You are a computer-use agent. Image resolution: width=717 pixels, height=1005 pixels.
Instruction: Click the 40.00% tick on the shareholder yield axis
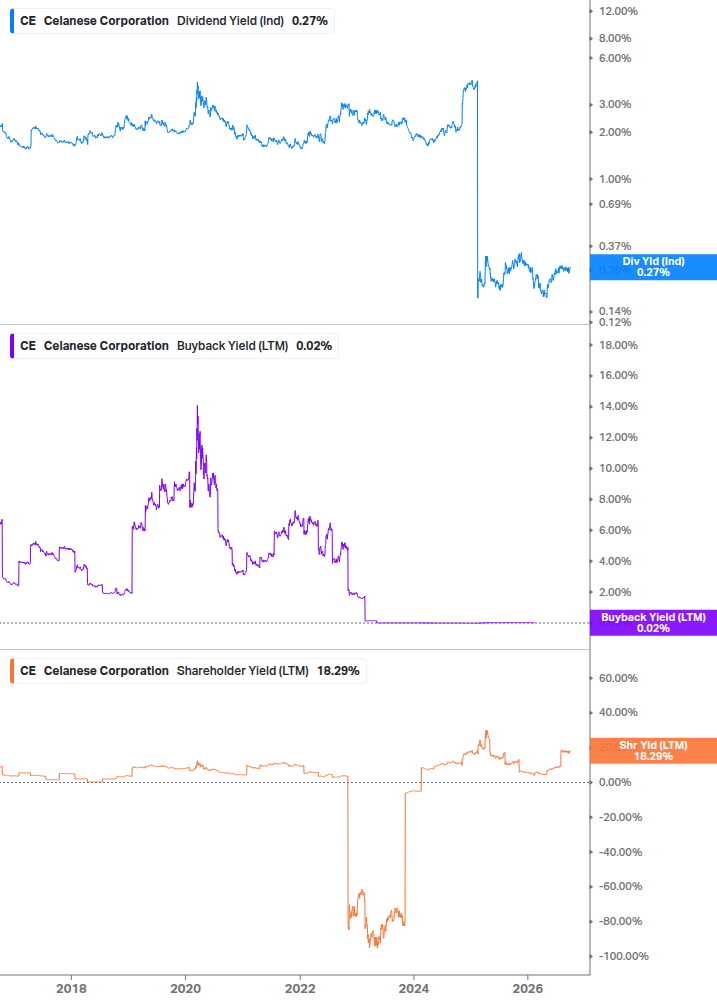click(618, 713)
